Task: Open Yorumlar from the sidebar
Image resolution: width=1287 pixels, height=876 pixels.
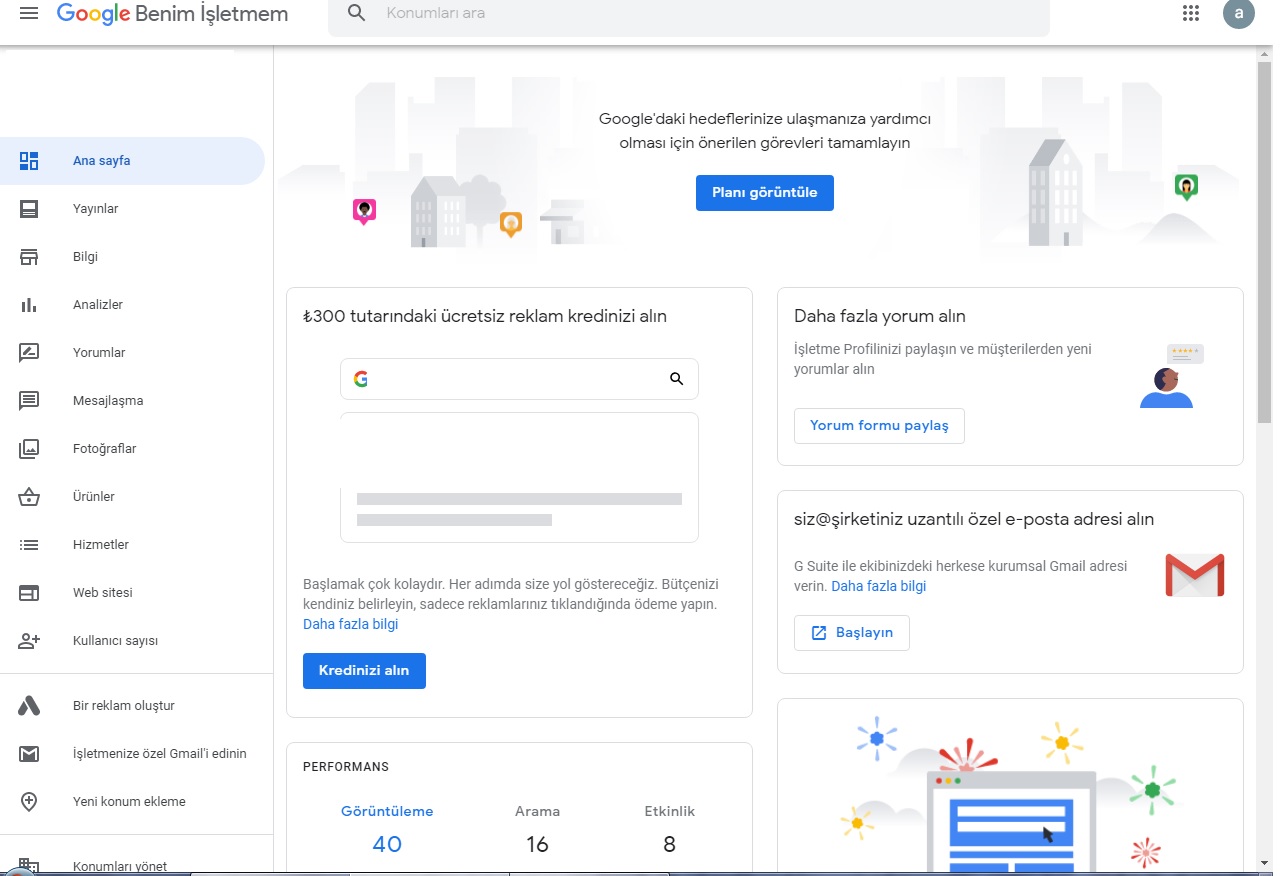Action: tap(132, 353)
